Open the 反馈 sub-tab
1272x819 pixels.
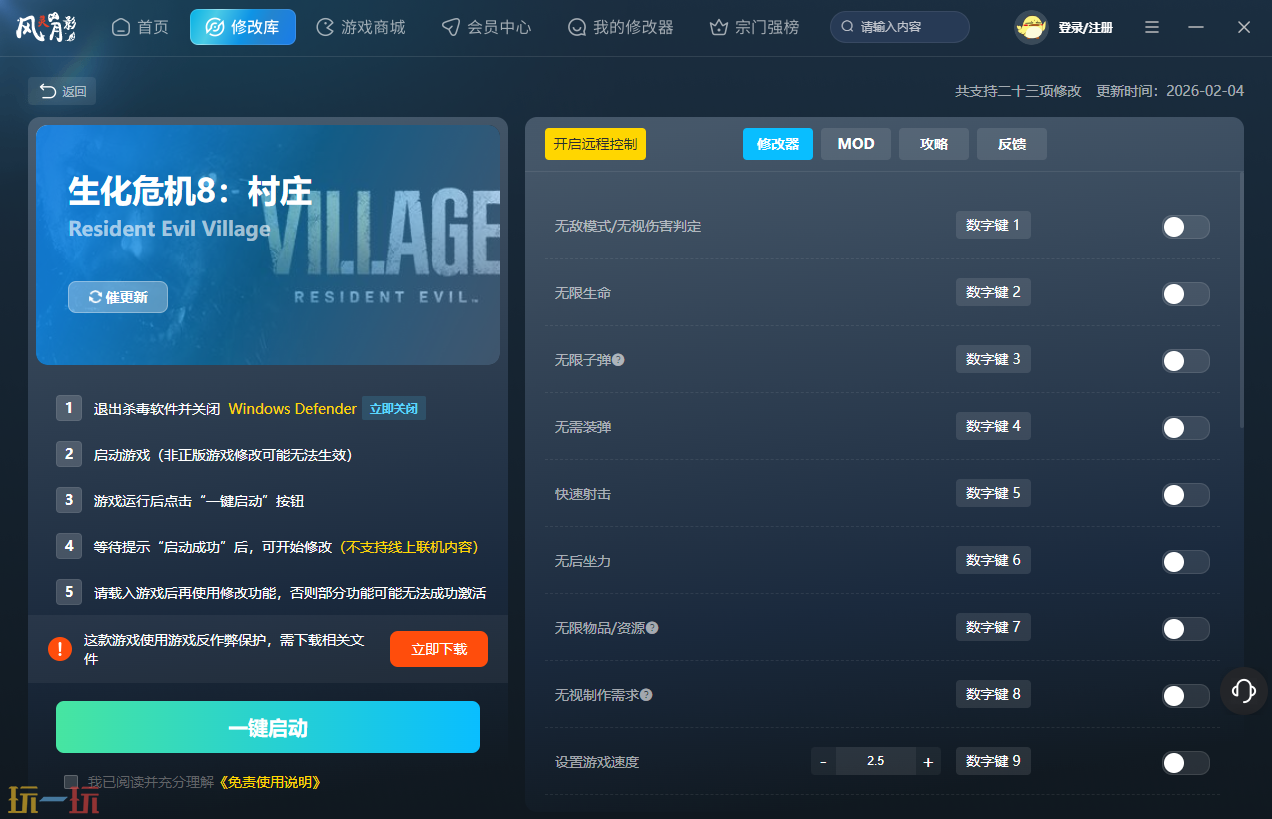(1012, 144)
